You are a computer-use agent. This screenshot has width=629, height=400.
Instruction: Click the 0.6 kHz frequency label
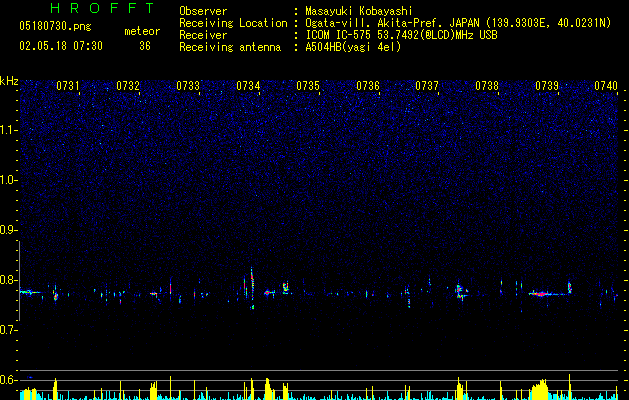point(9,380)
